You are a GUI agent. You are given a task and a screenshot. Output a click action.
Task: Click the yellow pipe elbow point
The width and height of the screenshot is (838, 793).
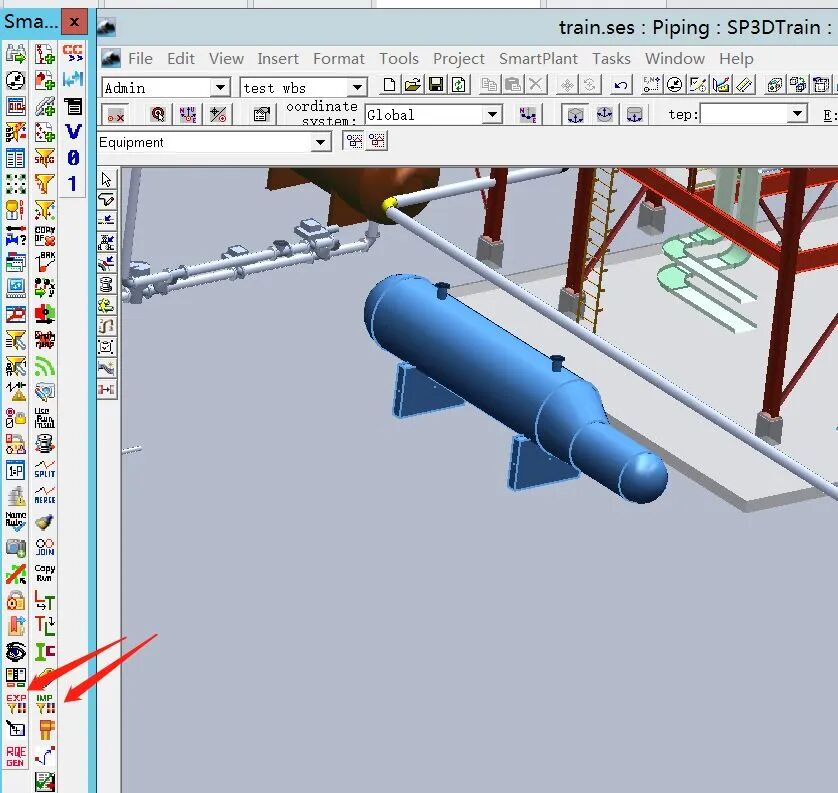tap(389, 204)
